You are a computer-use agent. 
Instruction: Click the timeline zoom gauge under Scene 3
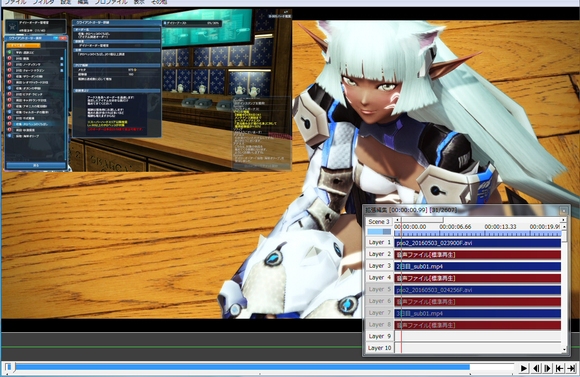pyautogui.click(x=379, y=232)
